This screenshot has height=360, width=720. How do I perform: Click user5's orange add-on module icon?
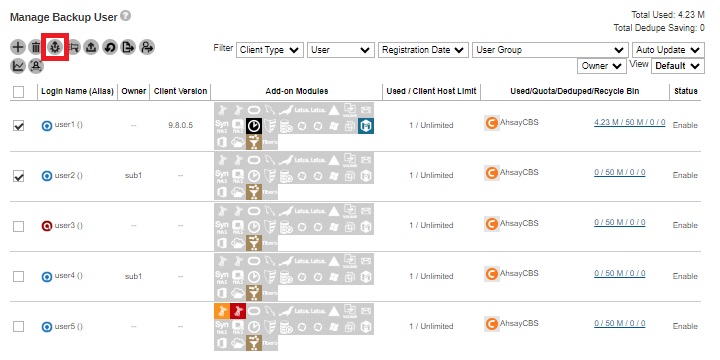[222, 311]
